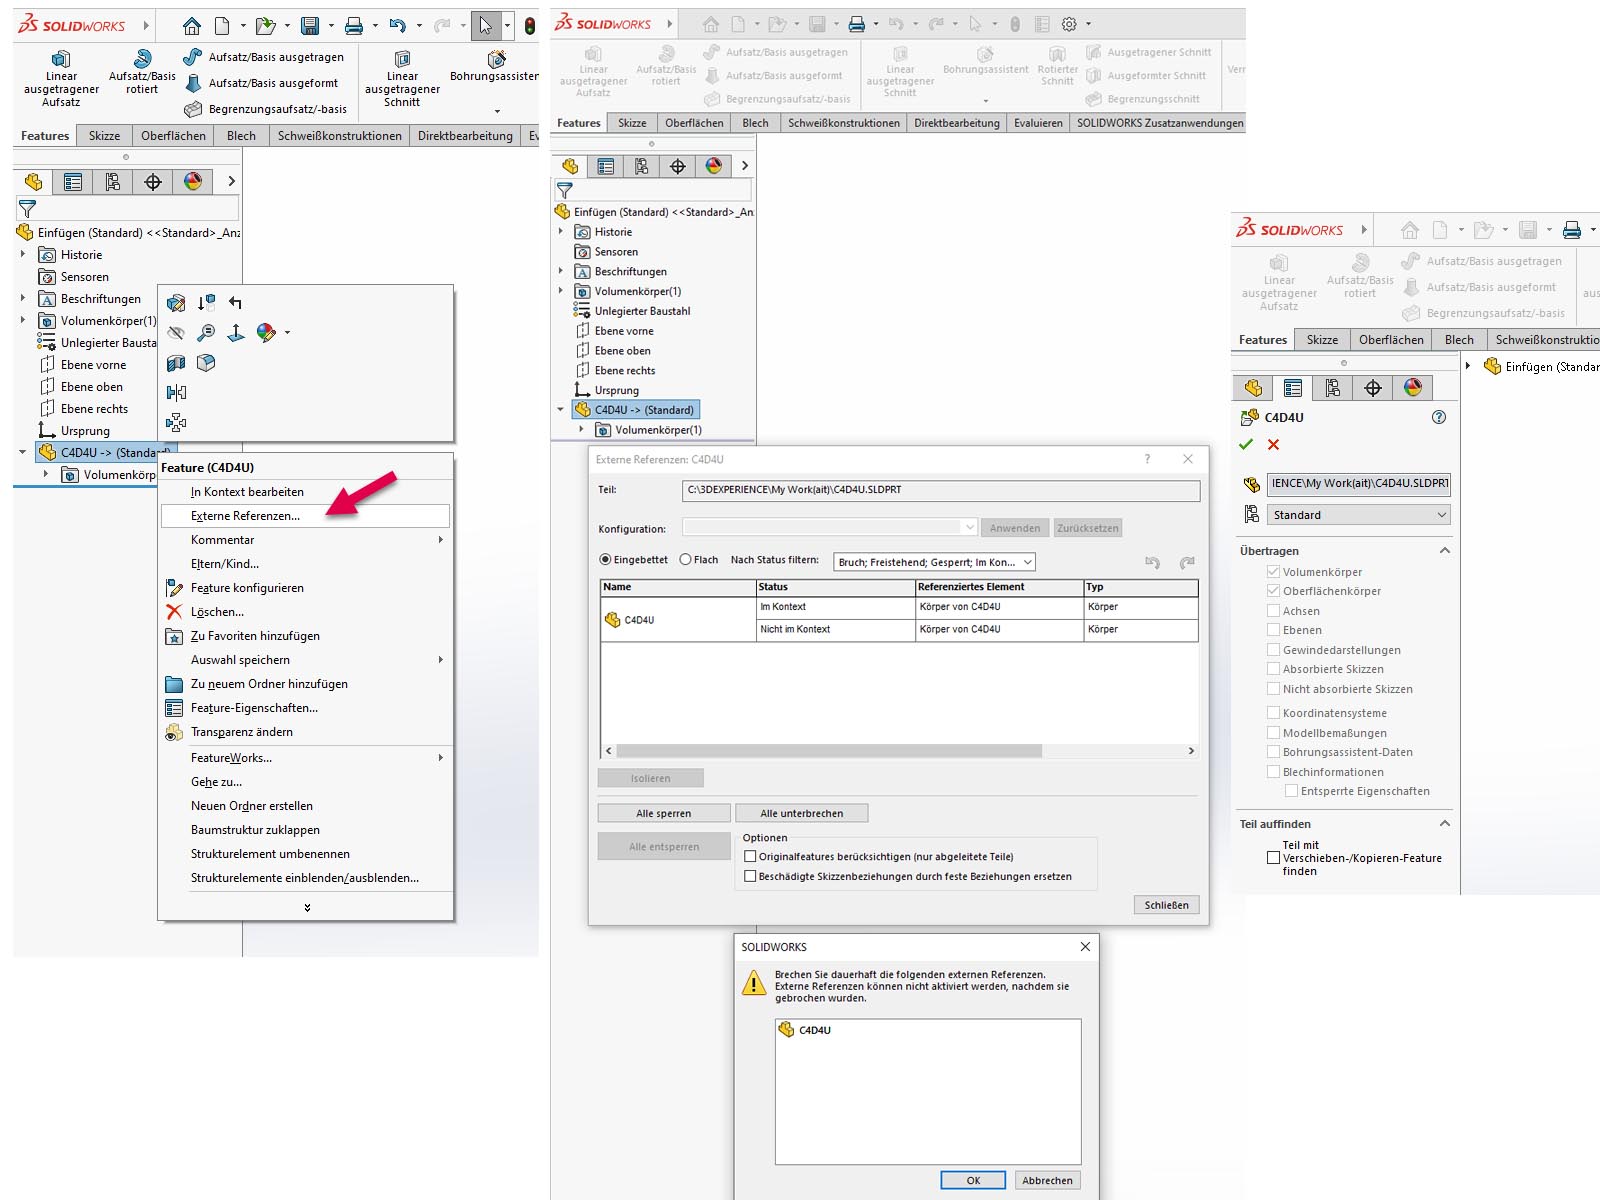The image size is (1600, 1200).
Task: Click Aufsatz/Basis rotiert in left window
Action: (x=142, y=72)
